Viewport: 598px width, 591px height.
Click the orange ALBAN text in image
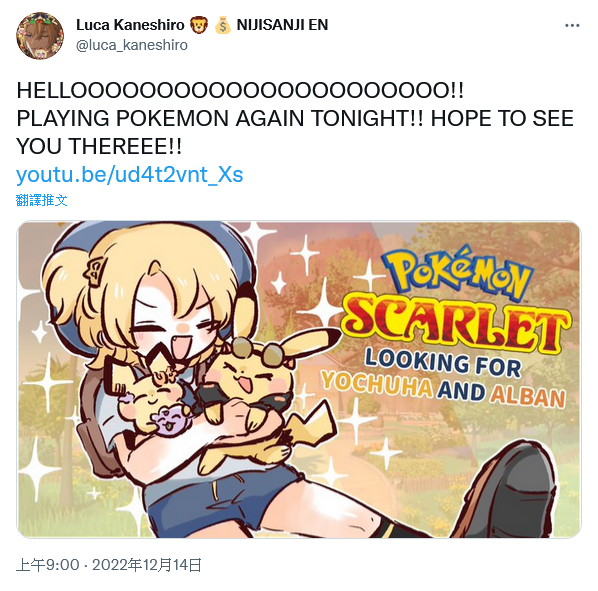click(527, 396)
